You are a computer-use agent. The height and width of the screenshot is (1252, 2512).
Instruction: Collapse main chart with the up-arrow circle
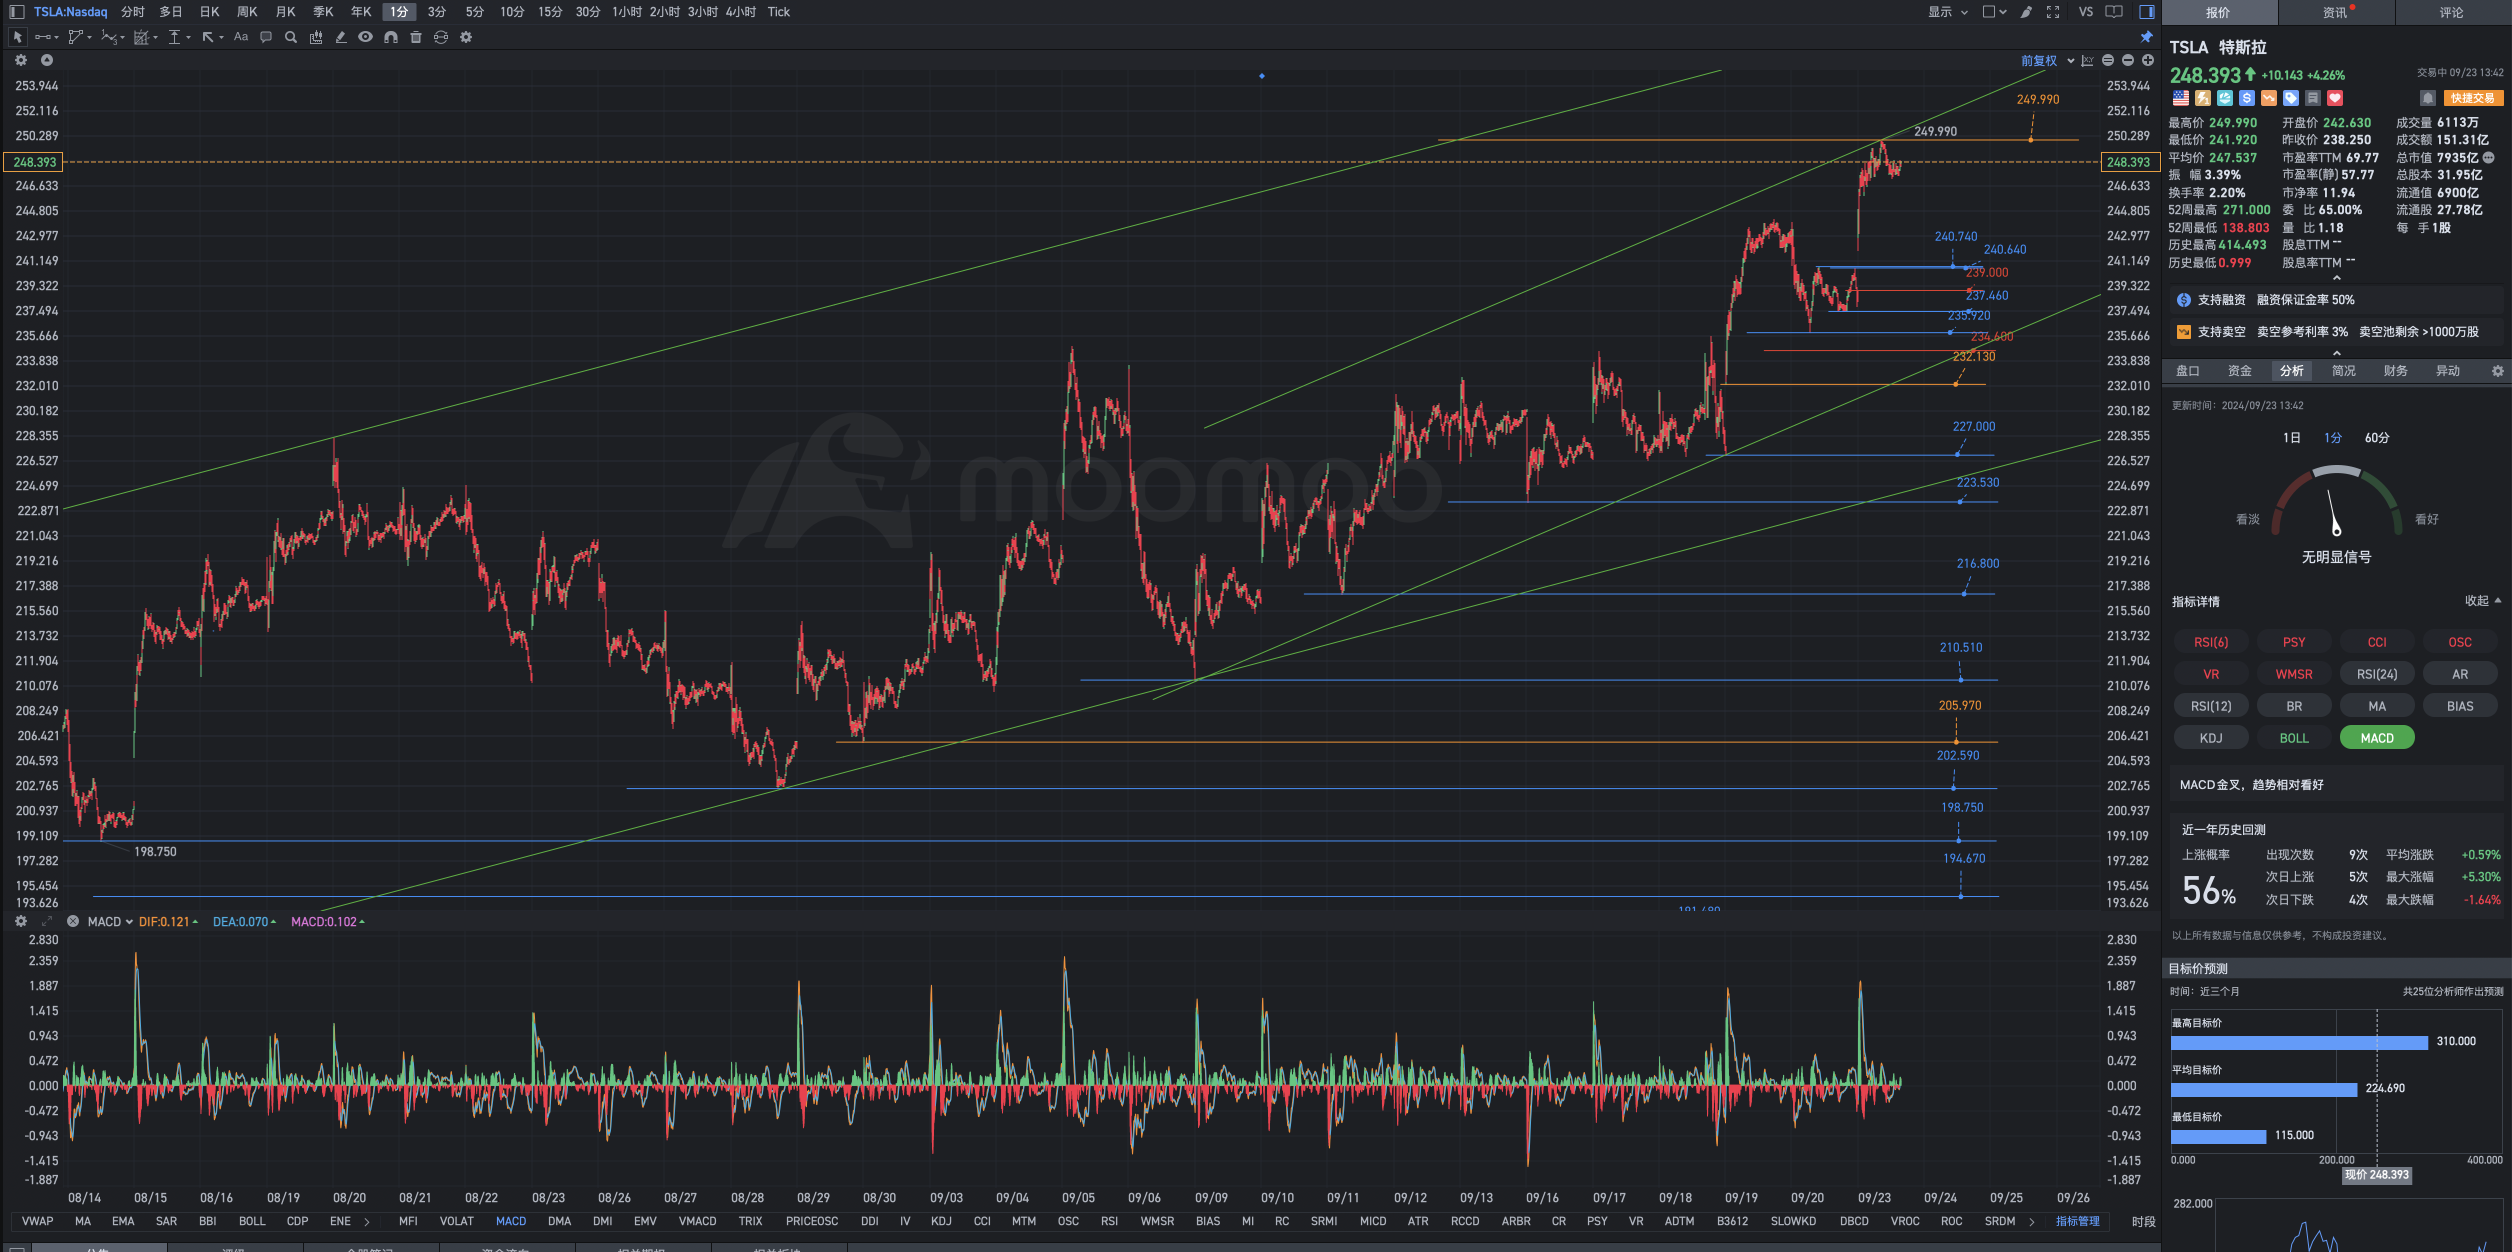coord(46,60)
